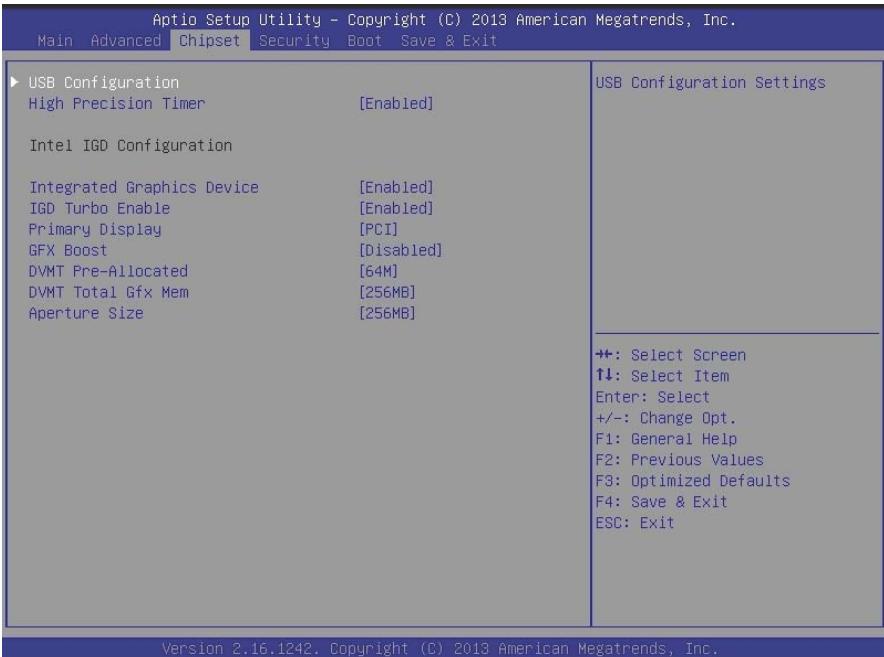Open the Primary Display PCI option list
This screenshot has height=657, width=884.
tap(378, 229)
